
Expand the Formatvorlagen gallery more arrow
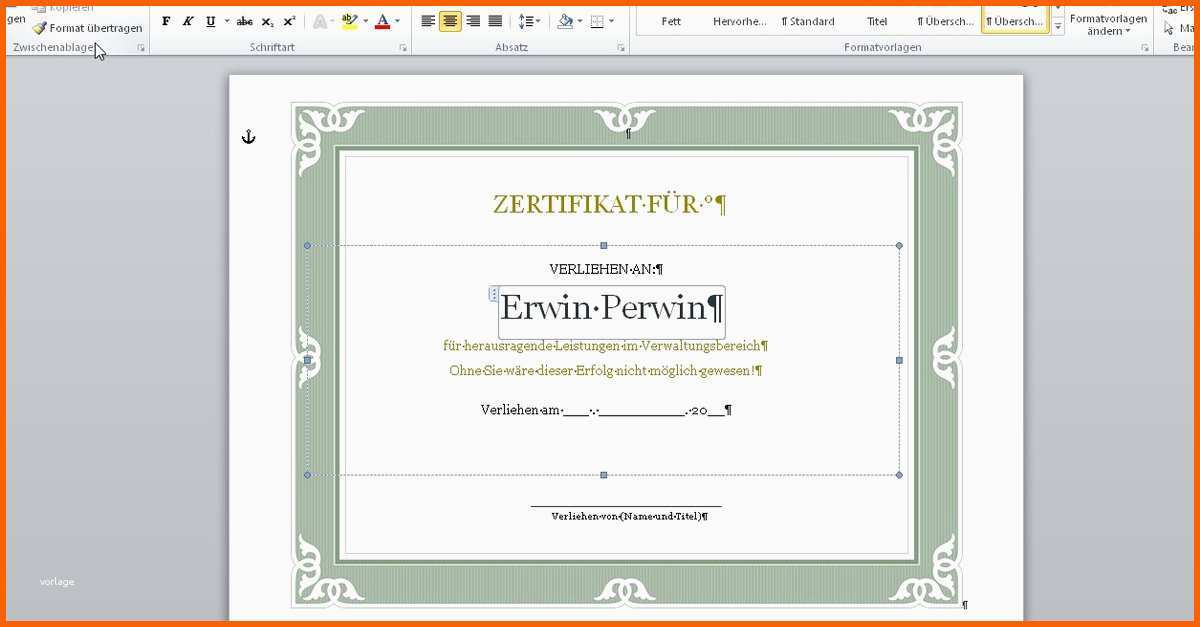click(x=1058, y=27)
